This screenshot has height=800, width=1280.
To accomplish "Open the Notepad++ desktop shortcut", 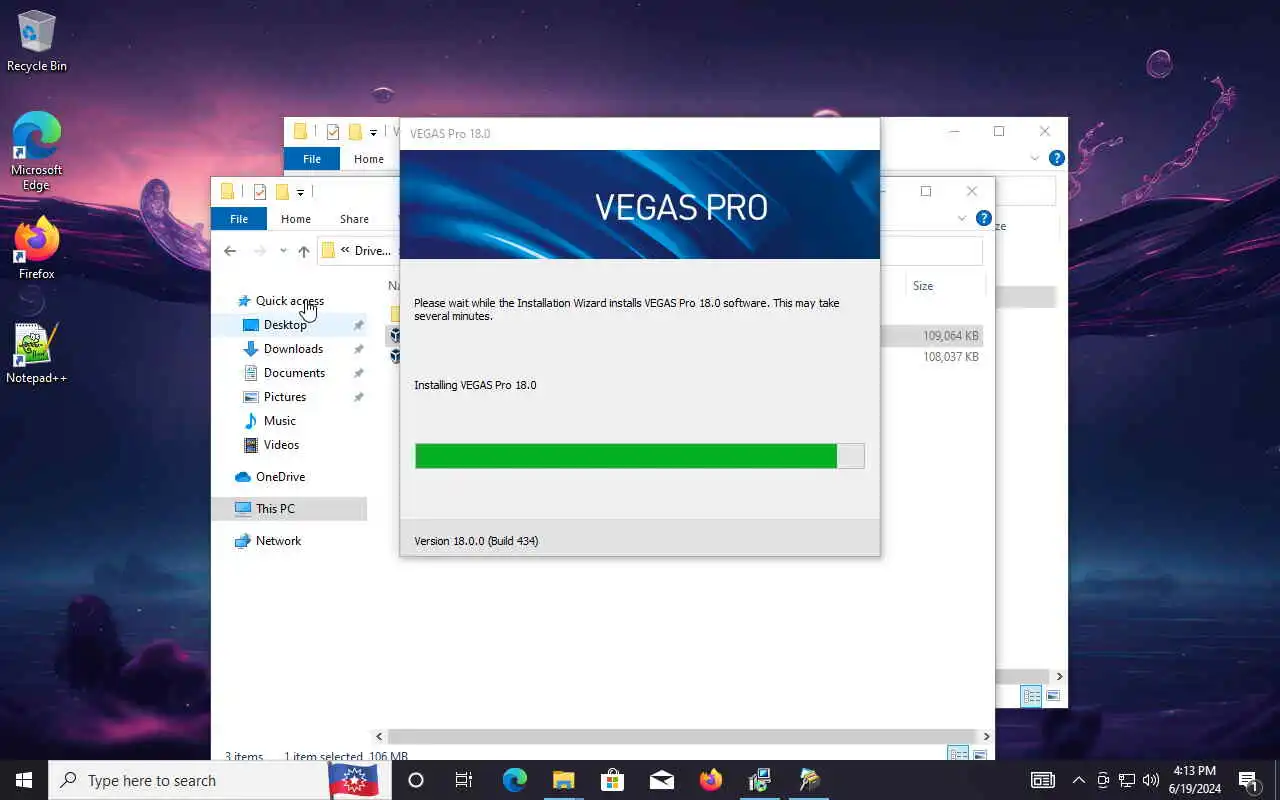I will (37, 353).
